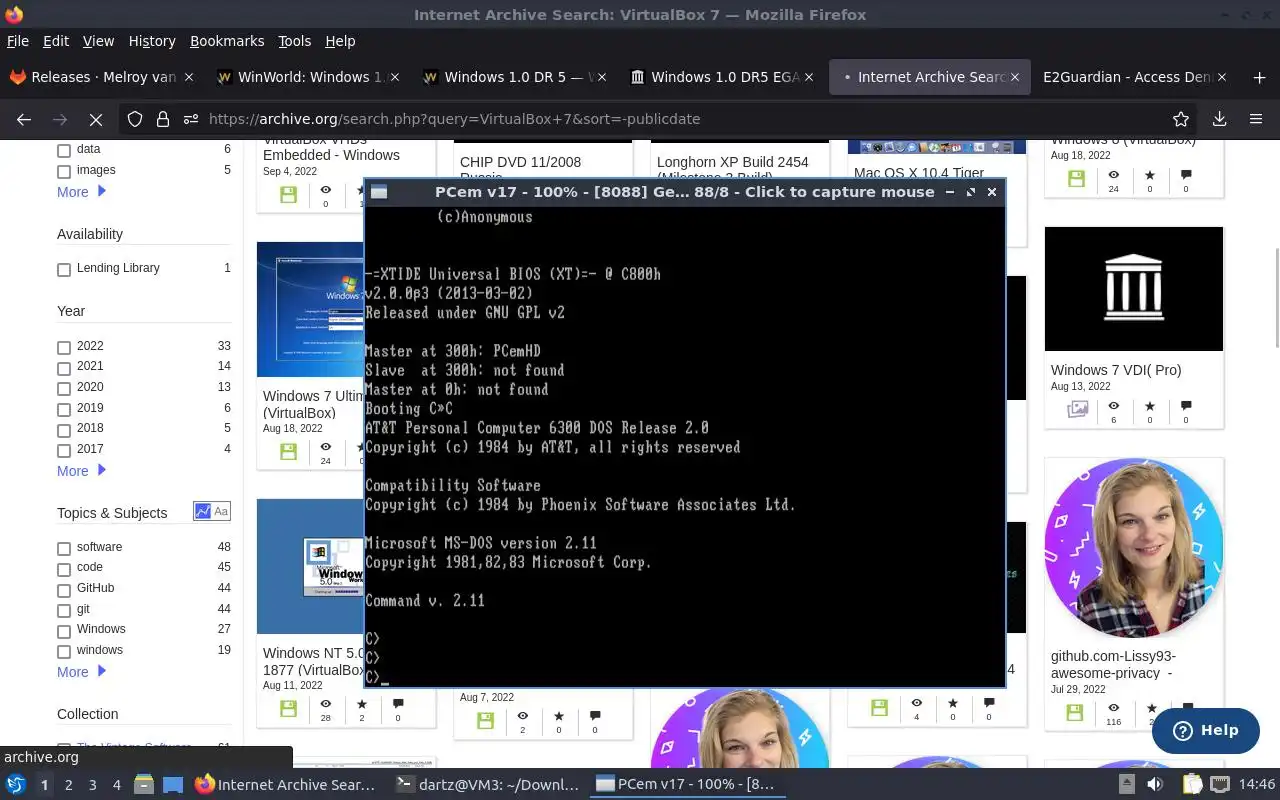Click floppy icon on github.com-Lissy93 card
This screenshot has height=800, width=1280.
point(1075,712)
